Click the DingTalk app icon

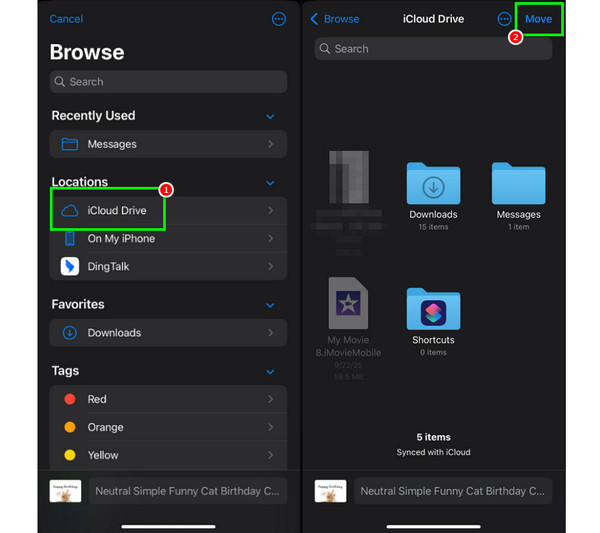pos(70,266)
